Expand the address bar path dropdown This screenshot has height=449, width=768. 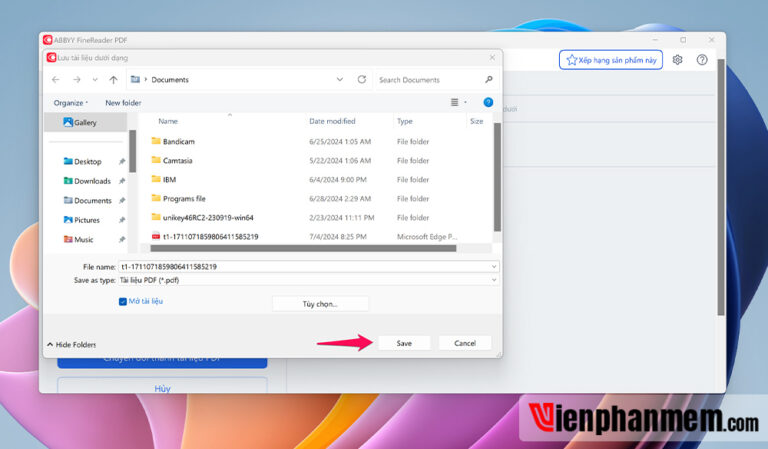342,79
